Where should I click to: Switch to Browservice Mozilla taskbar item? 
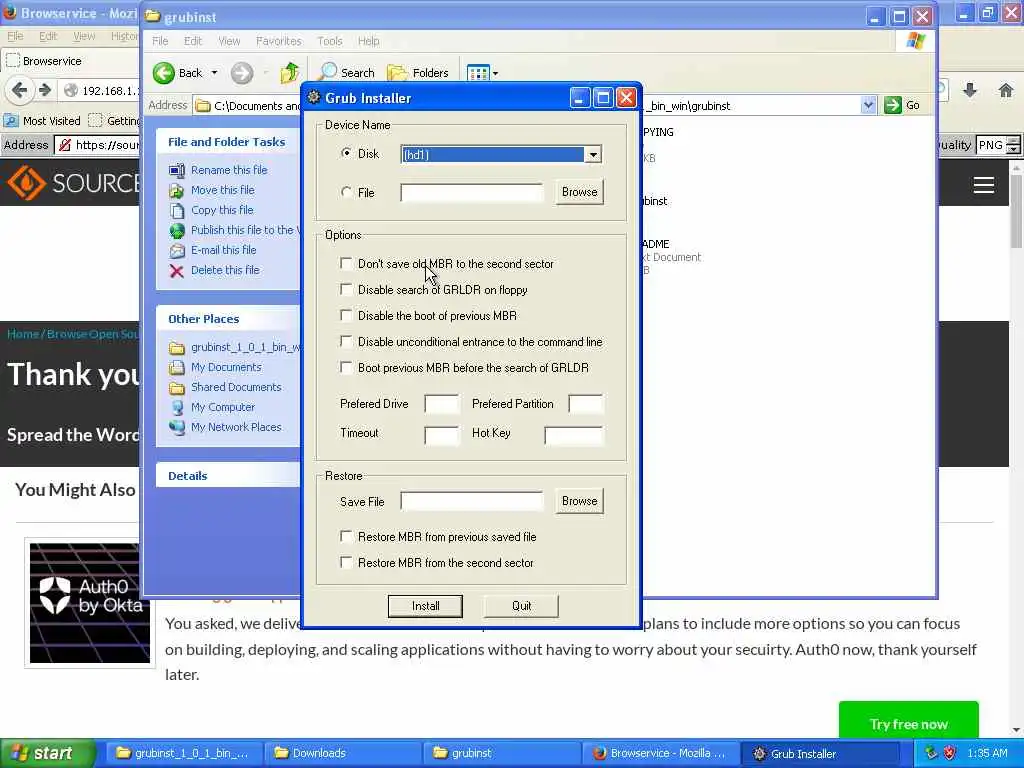[x=660, y=753]
